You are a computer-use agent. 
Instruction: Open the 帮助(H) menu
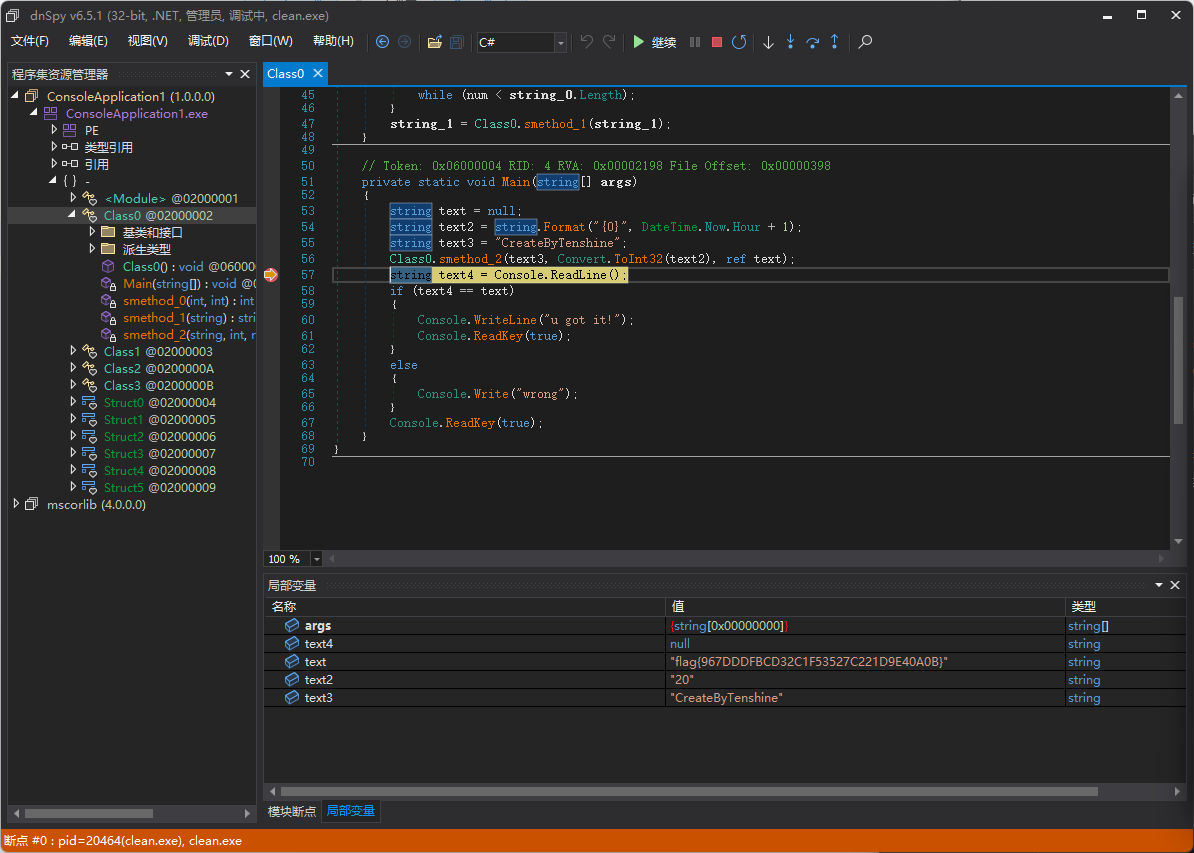tap(333, 41)
